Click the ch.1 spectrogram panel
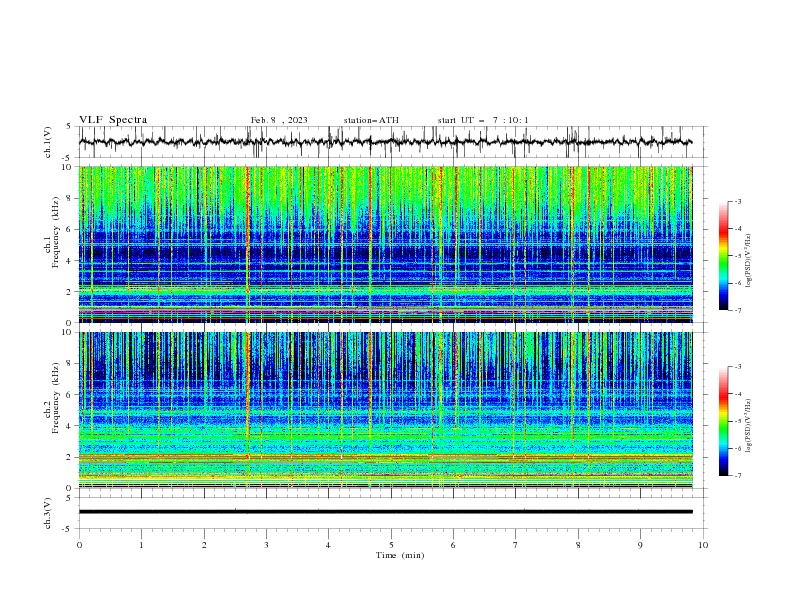792x612 pixels. 386,244
